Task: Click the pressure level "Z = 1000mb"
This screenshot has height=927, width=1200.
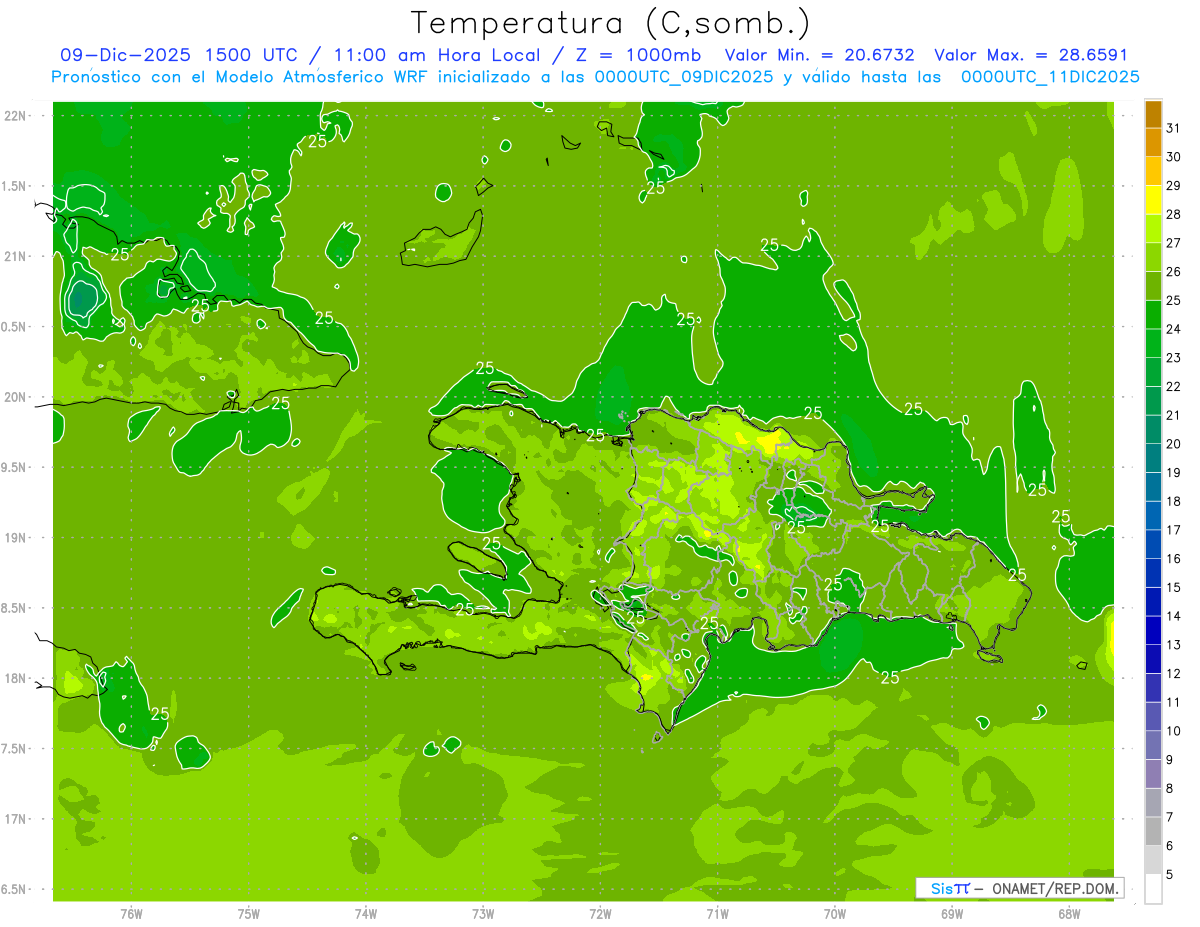Action: pyautogui.click(x=638, y=55)
